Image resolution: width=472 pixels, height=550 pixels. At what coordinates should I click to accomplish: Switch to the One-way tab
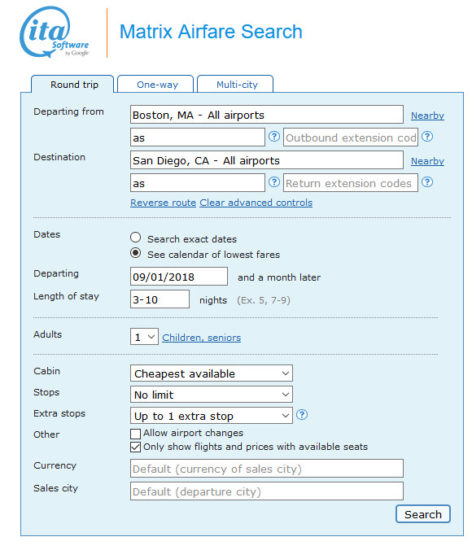click(x=156, y=85)
